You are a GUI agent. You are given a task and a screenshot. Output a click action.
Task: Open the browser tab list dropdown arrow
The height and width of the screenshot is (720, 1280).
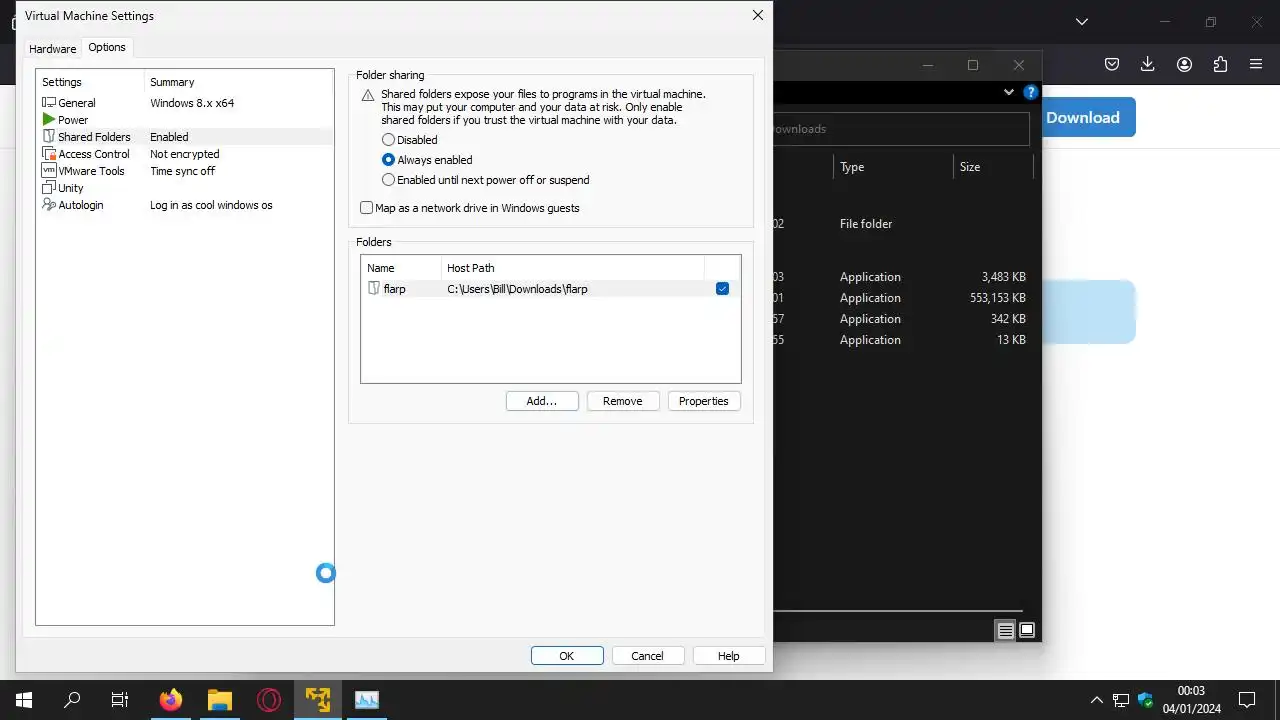click(x=1081, y=21)
